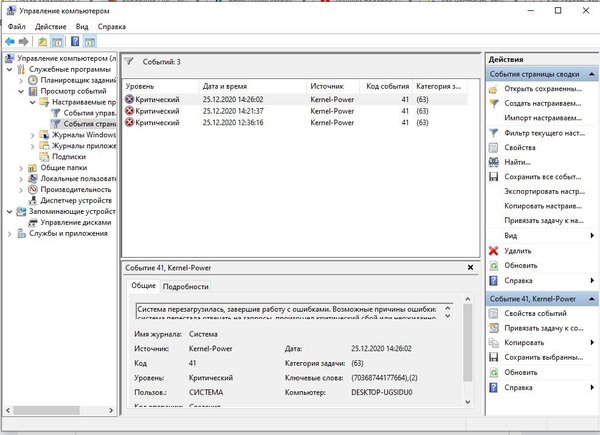Expand Services and Applications (Службы и приложения)

(x=10, y=233)
